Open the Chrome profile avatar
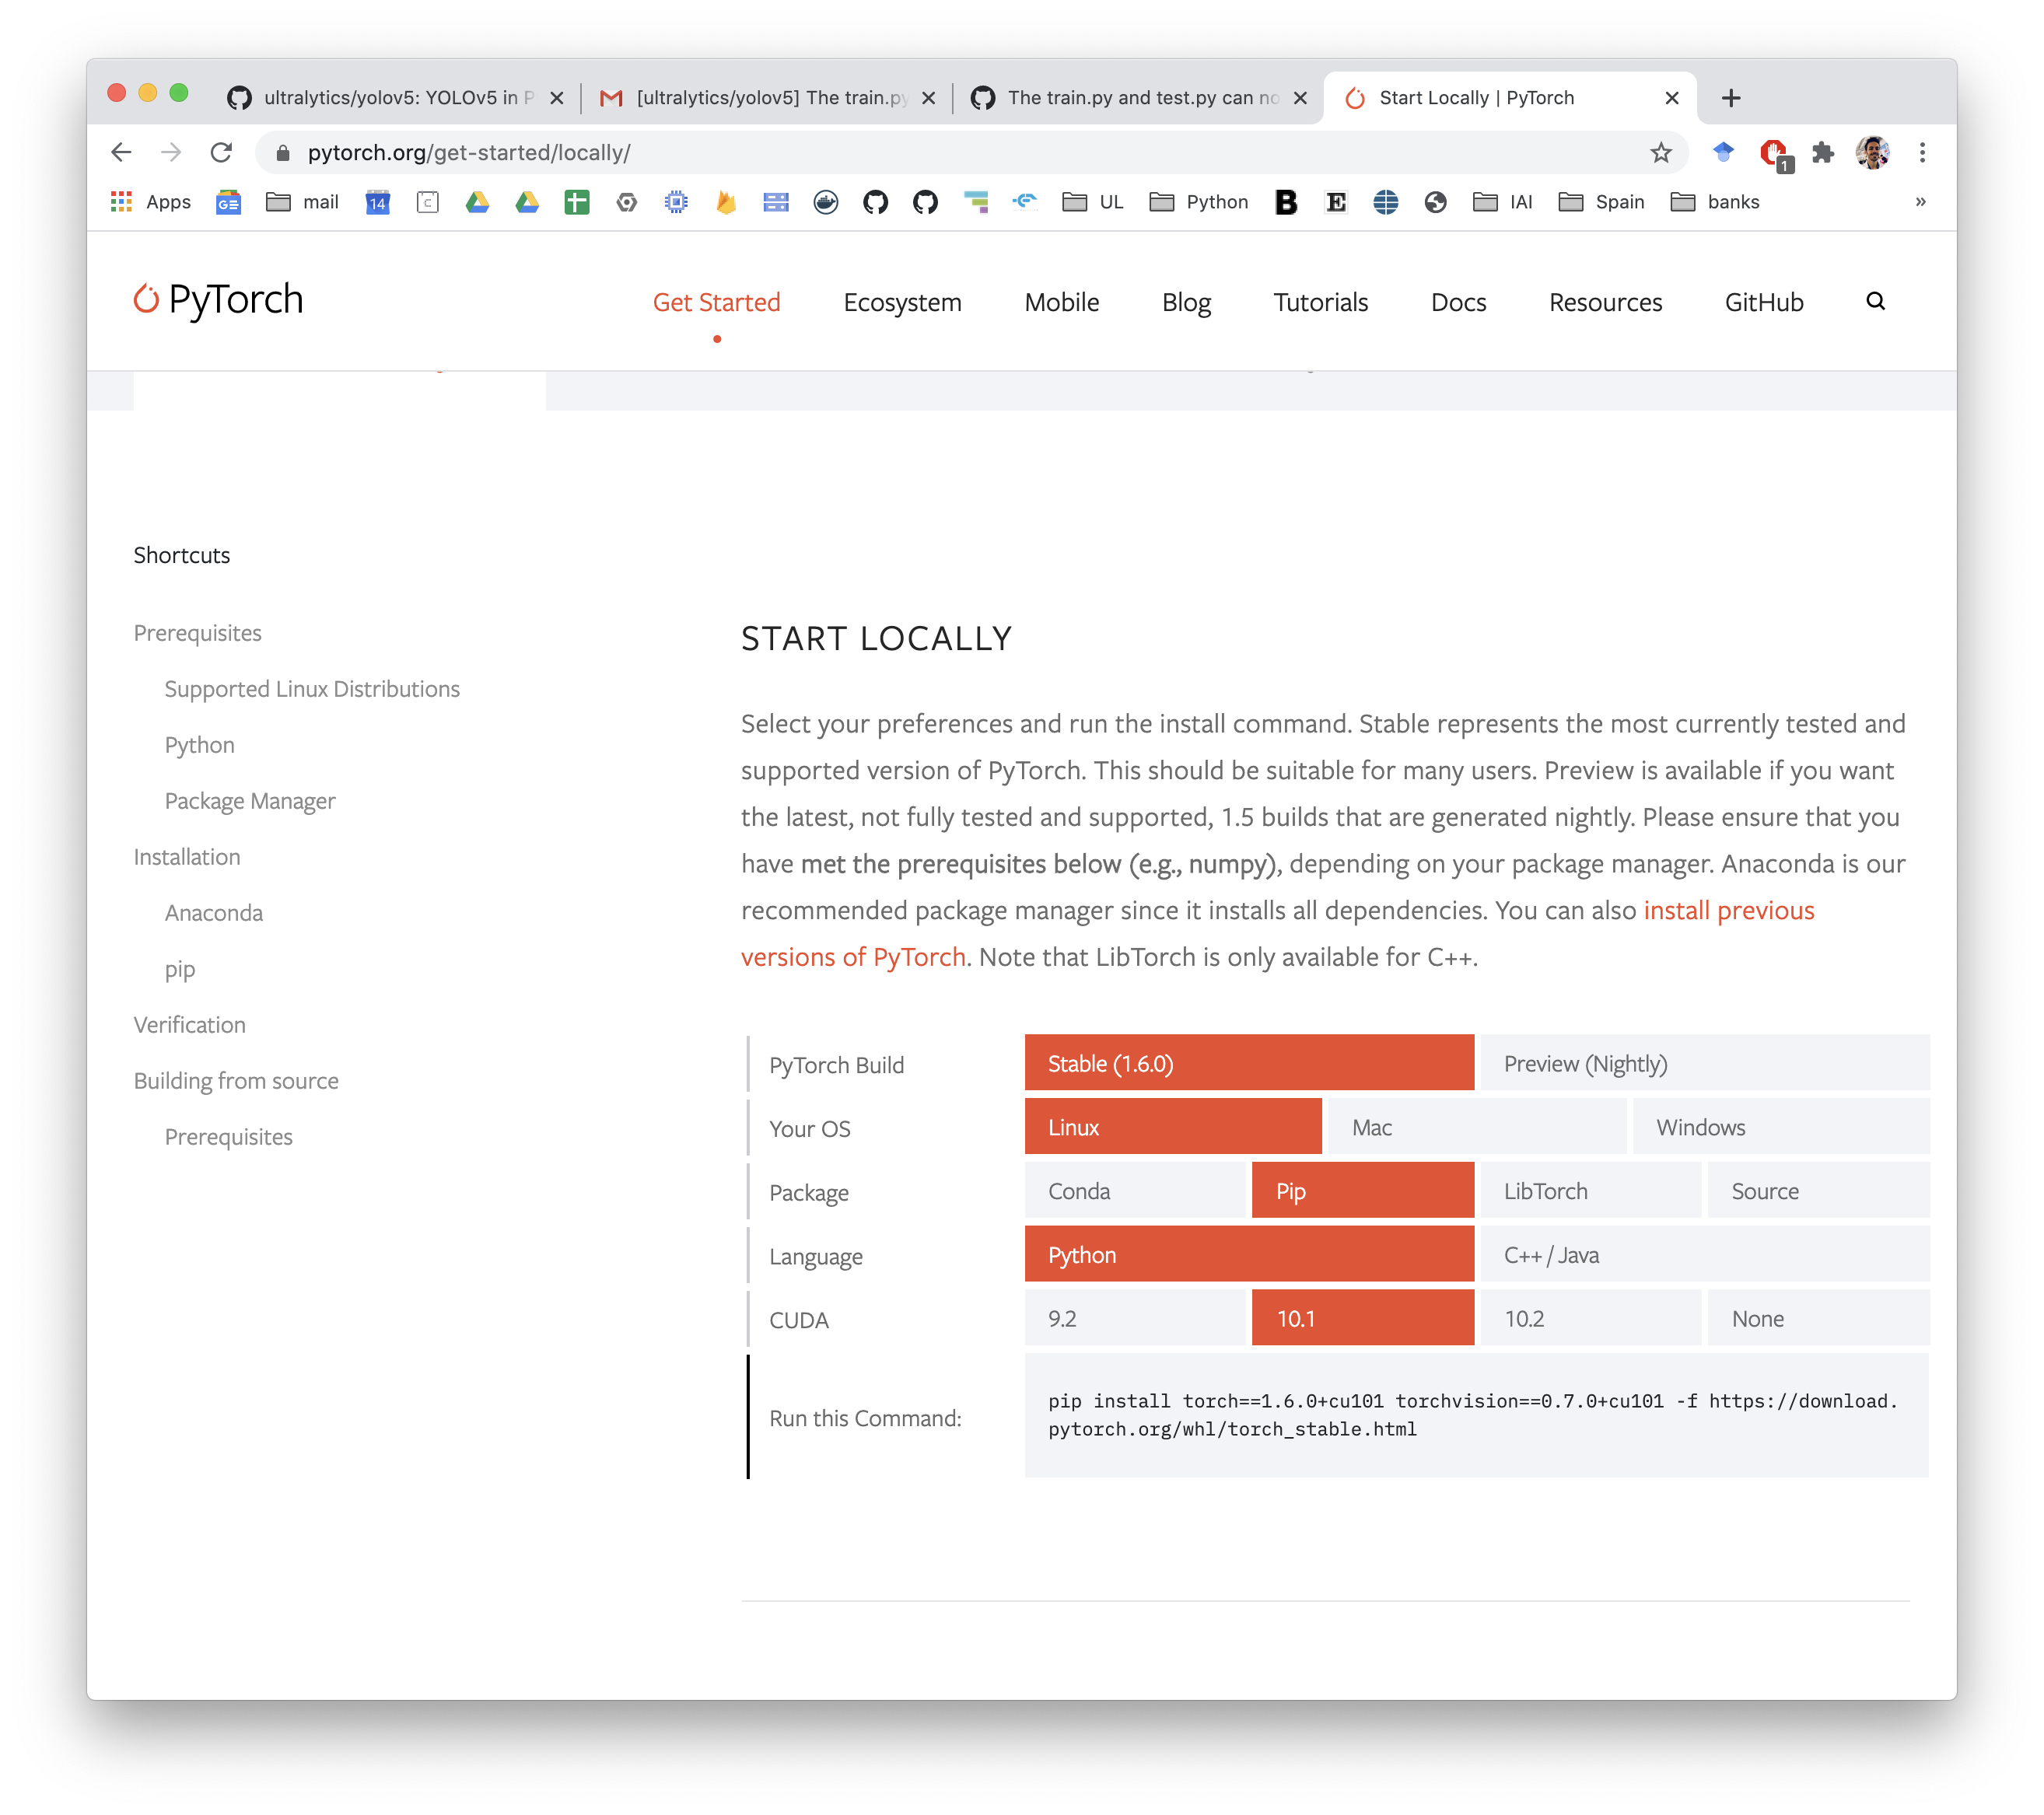 pos(1872,152)
